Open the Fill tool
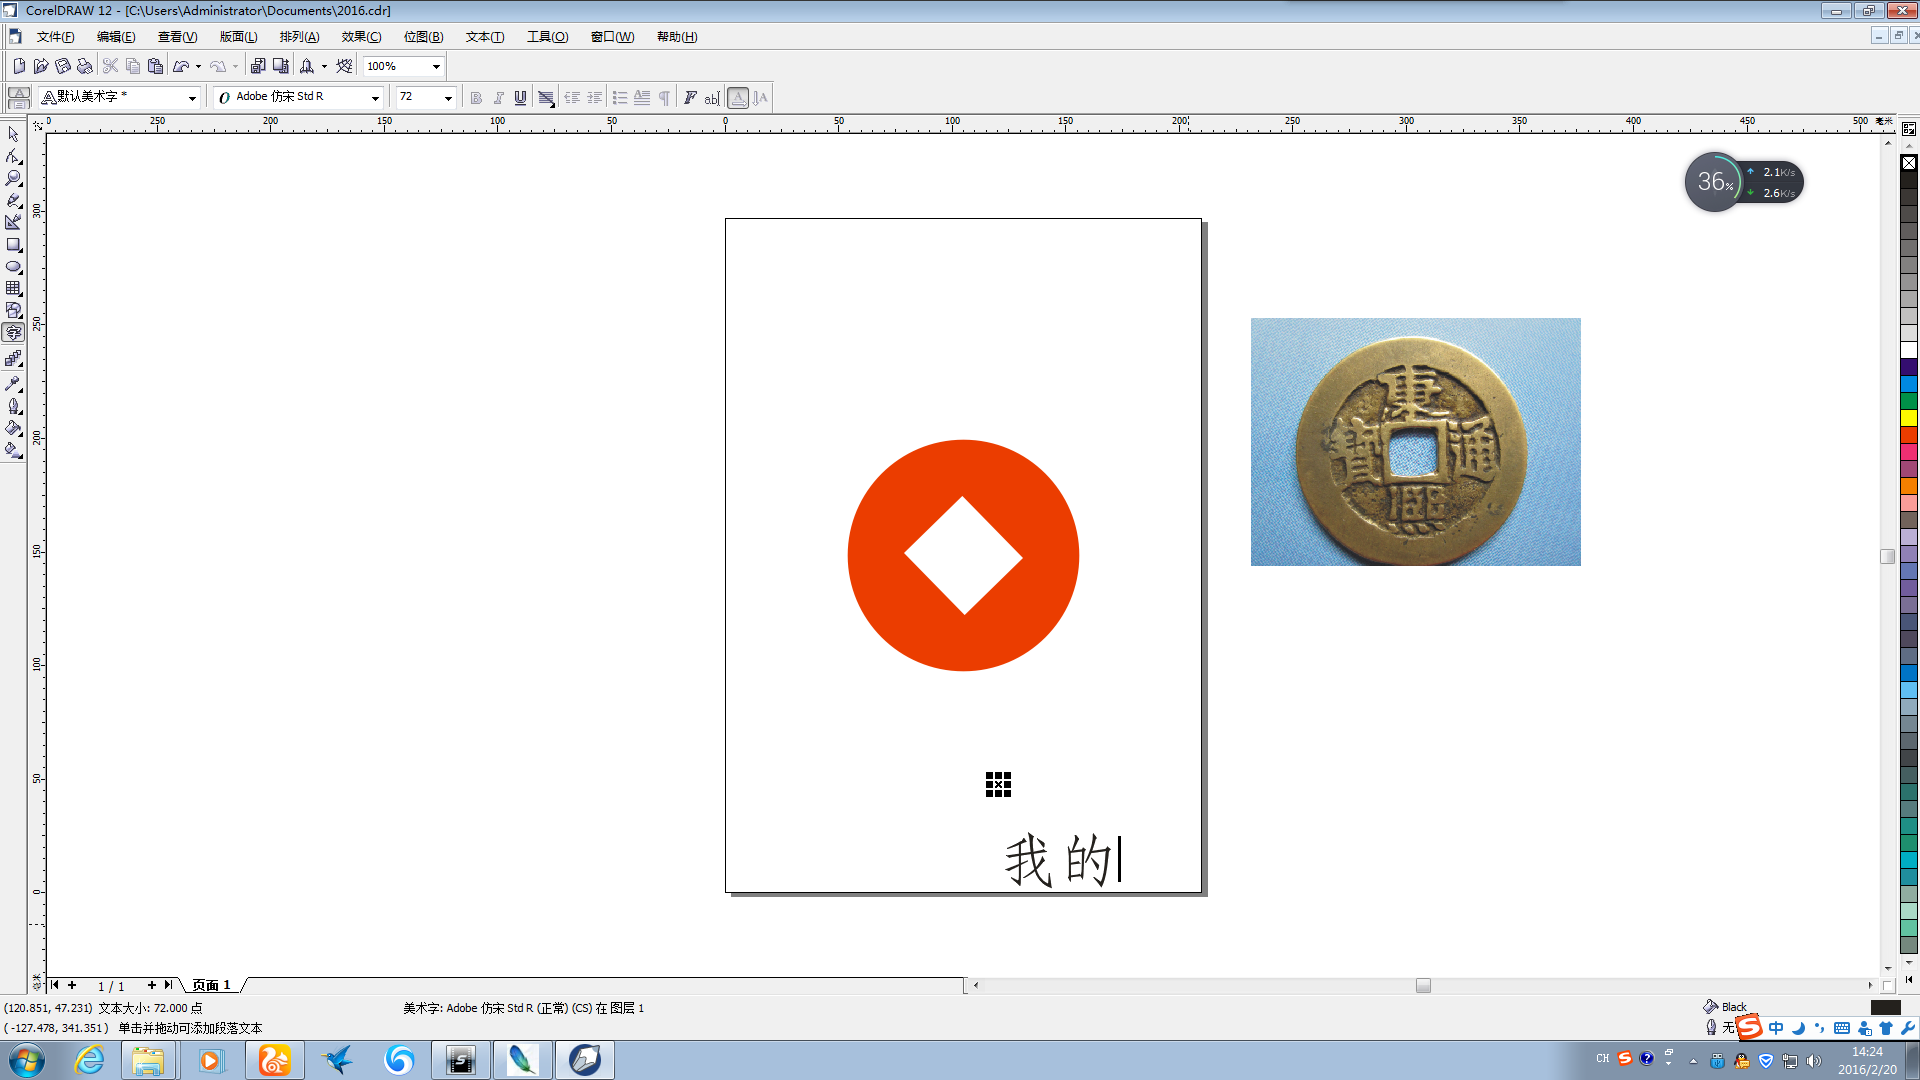1920x1080 pixels. pos(14,429)
